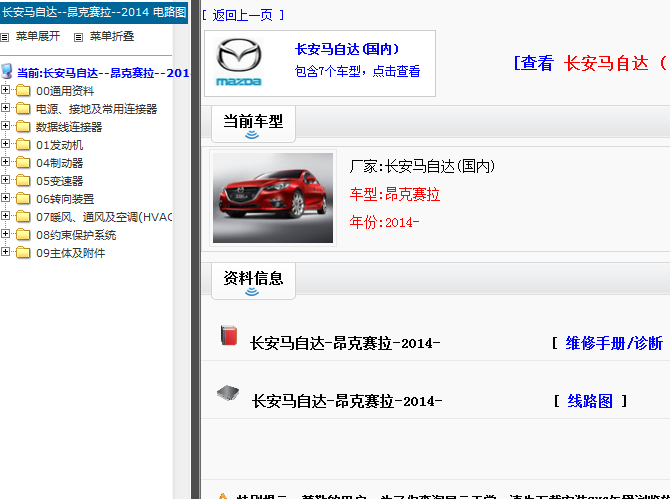
Task: Click the folder icon next to 09主体及附件
Action: point(23,252)
